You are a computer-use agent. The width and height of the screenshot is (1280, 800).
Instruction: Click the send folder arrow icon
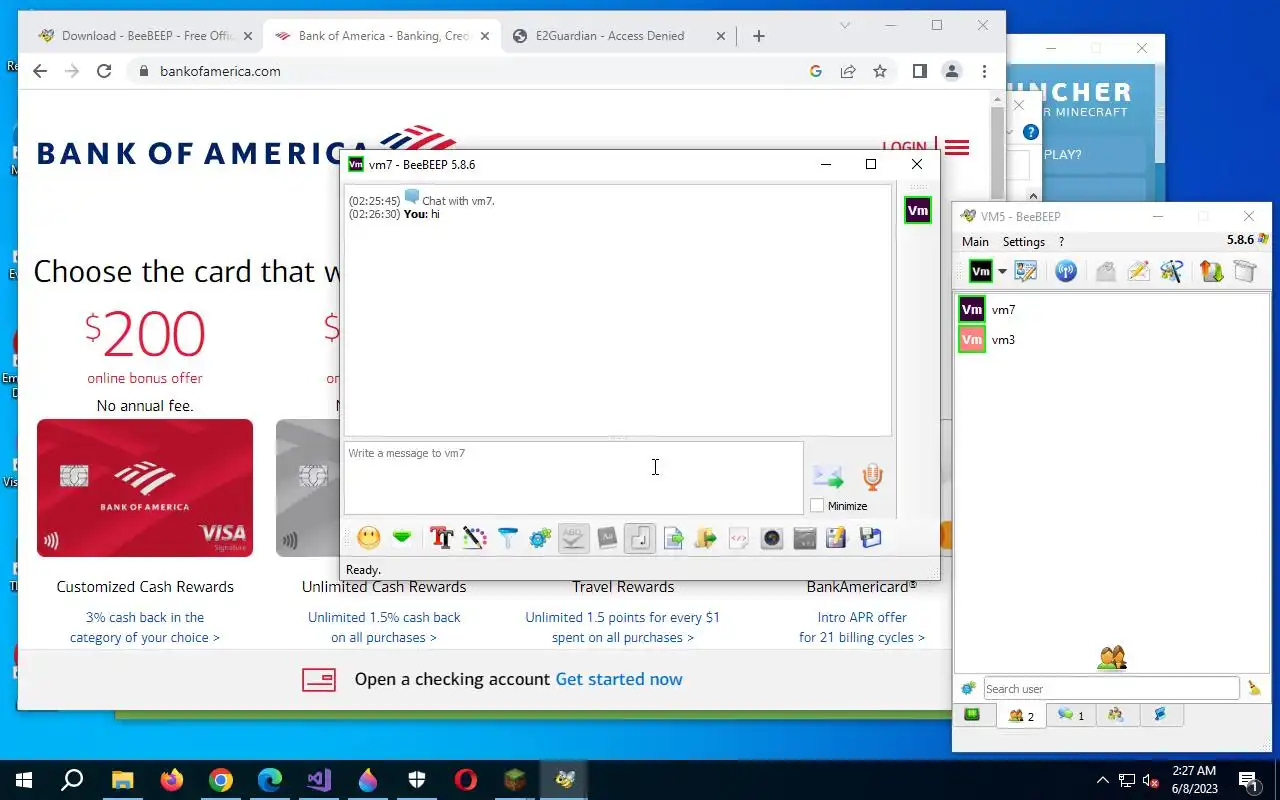click(x=706, y=538)
